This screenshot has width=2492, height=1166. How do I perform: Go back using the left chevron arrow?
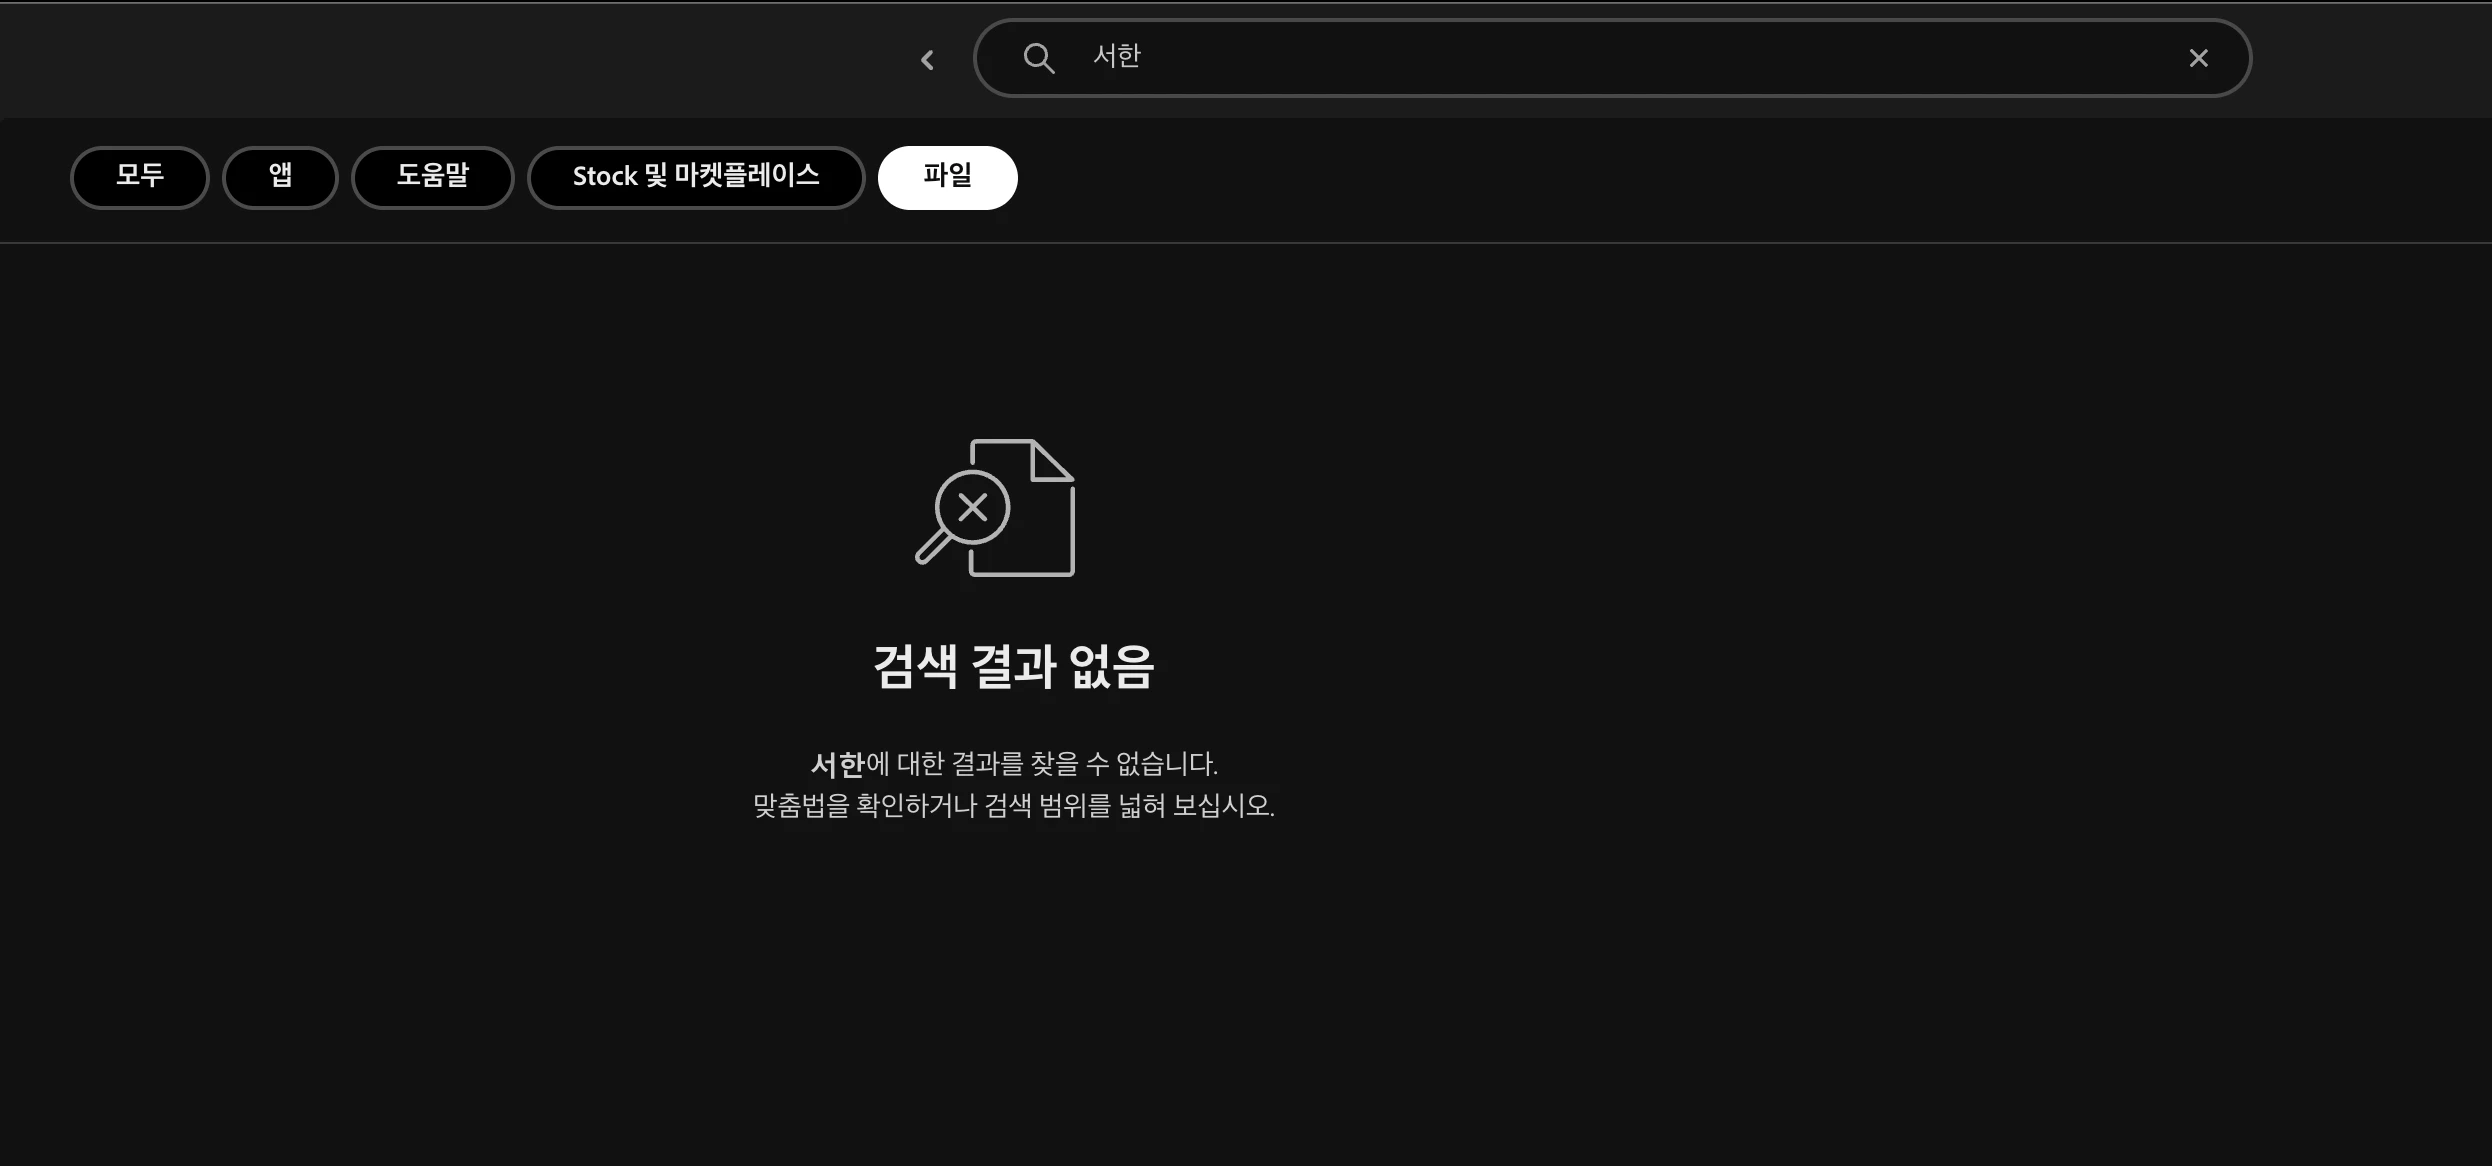[927, 60]
